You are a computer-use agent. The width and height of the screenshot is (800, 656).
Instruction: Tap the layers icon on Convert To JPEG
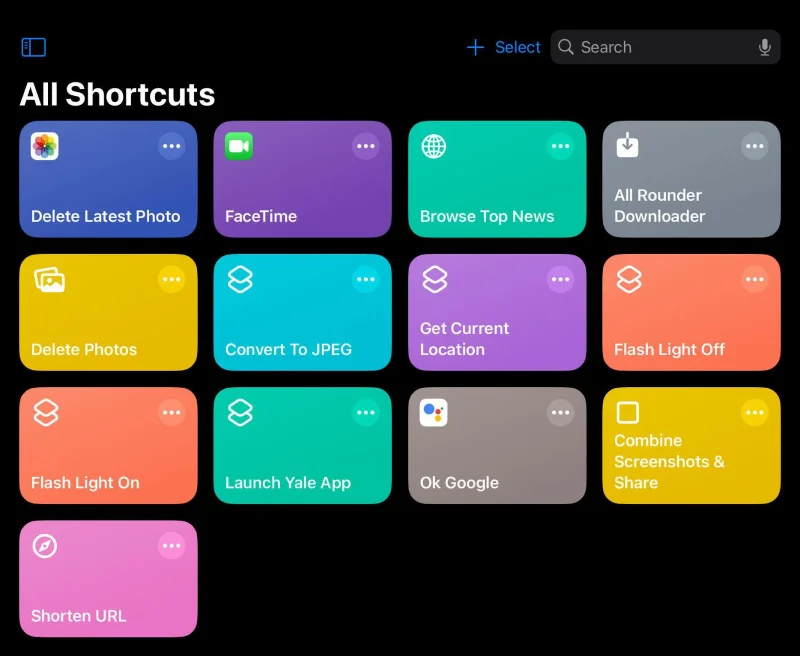point(240,280)
